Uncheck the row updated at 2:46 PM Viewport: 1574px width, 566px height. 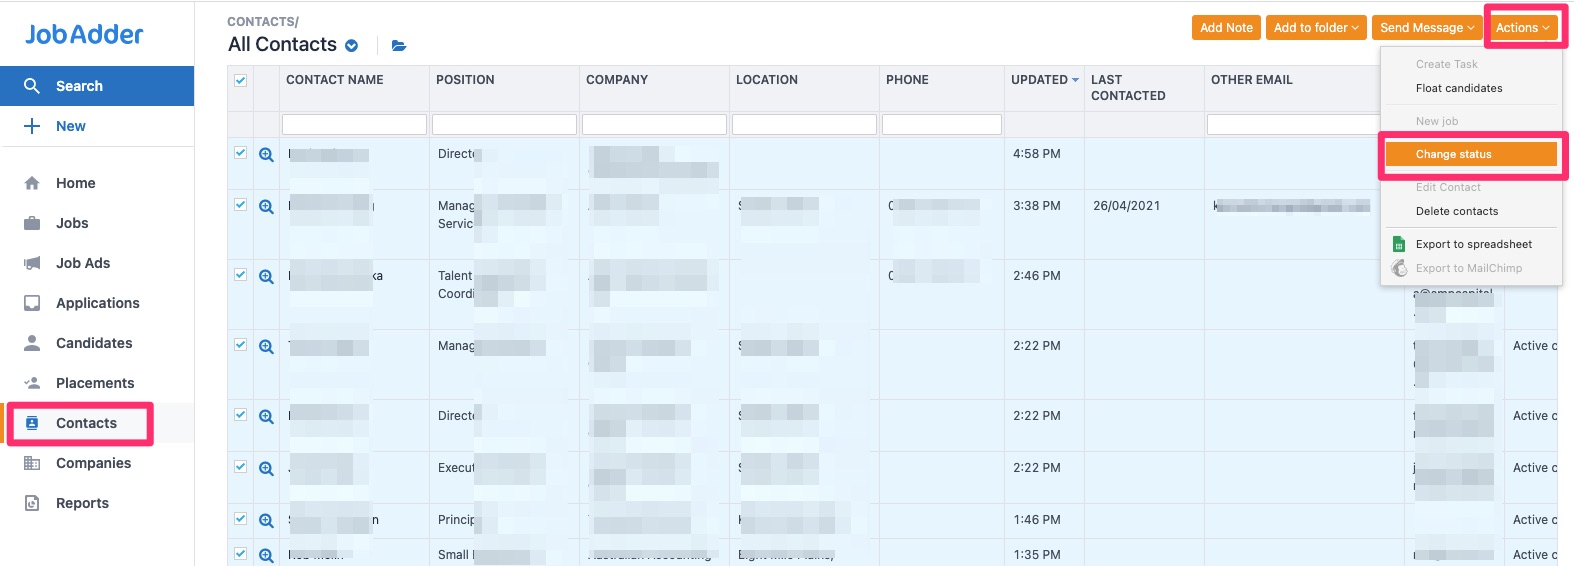tap(240, 275)
